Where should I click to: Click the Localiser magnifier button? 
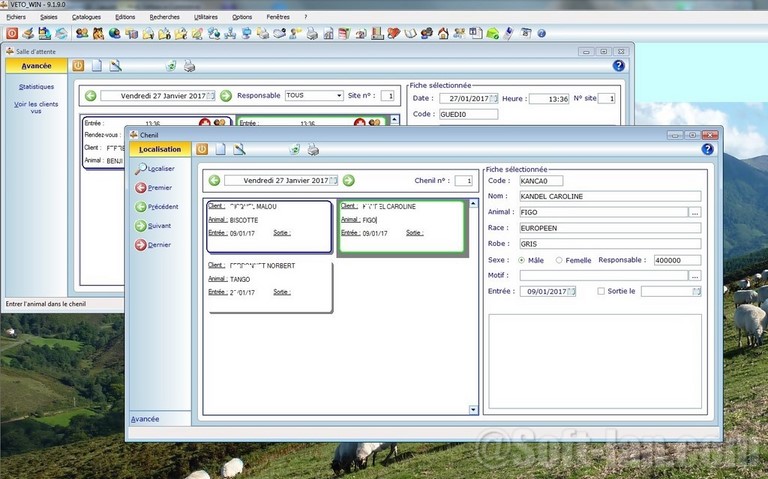[155, 168]
